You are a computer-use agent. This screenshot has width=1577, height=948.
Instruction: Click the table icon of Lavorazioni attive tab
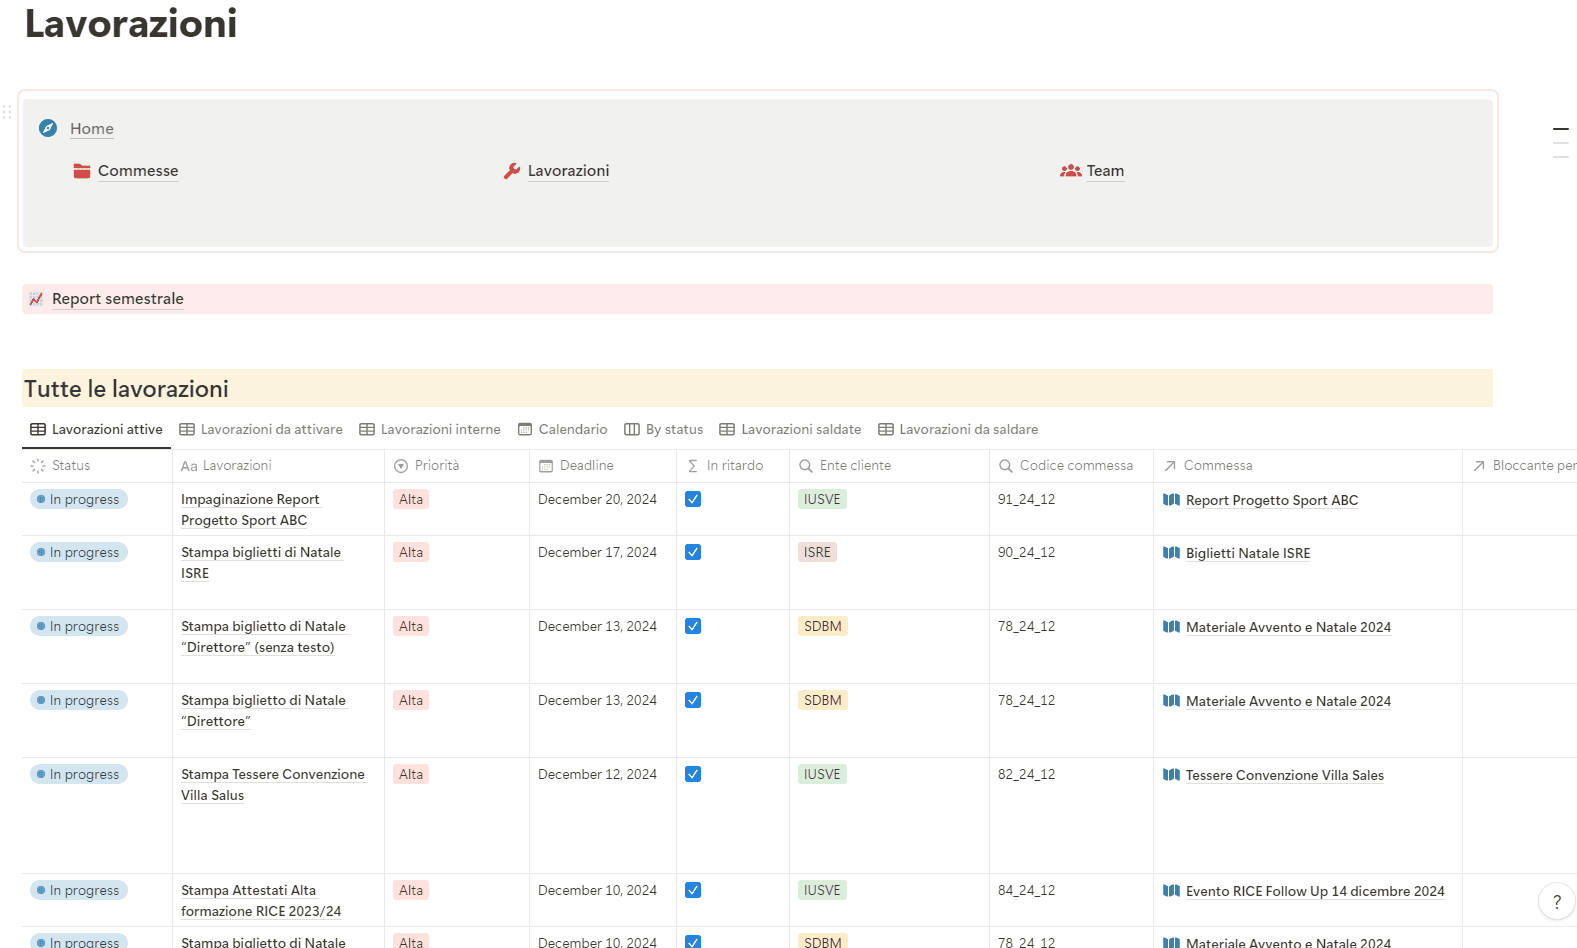pos(38,429)
